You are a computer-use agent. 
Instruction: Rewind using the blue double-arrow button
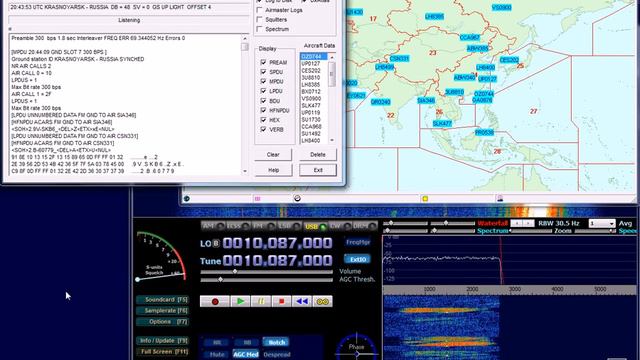[302, 301]
